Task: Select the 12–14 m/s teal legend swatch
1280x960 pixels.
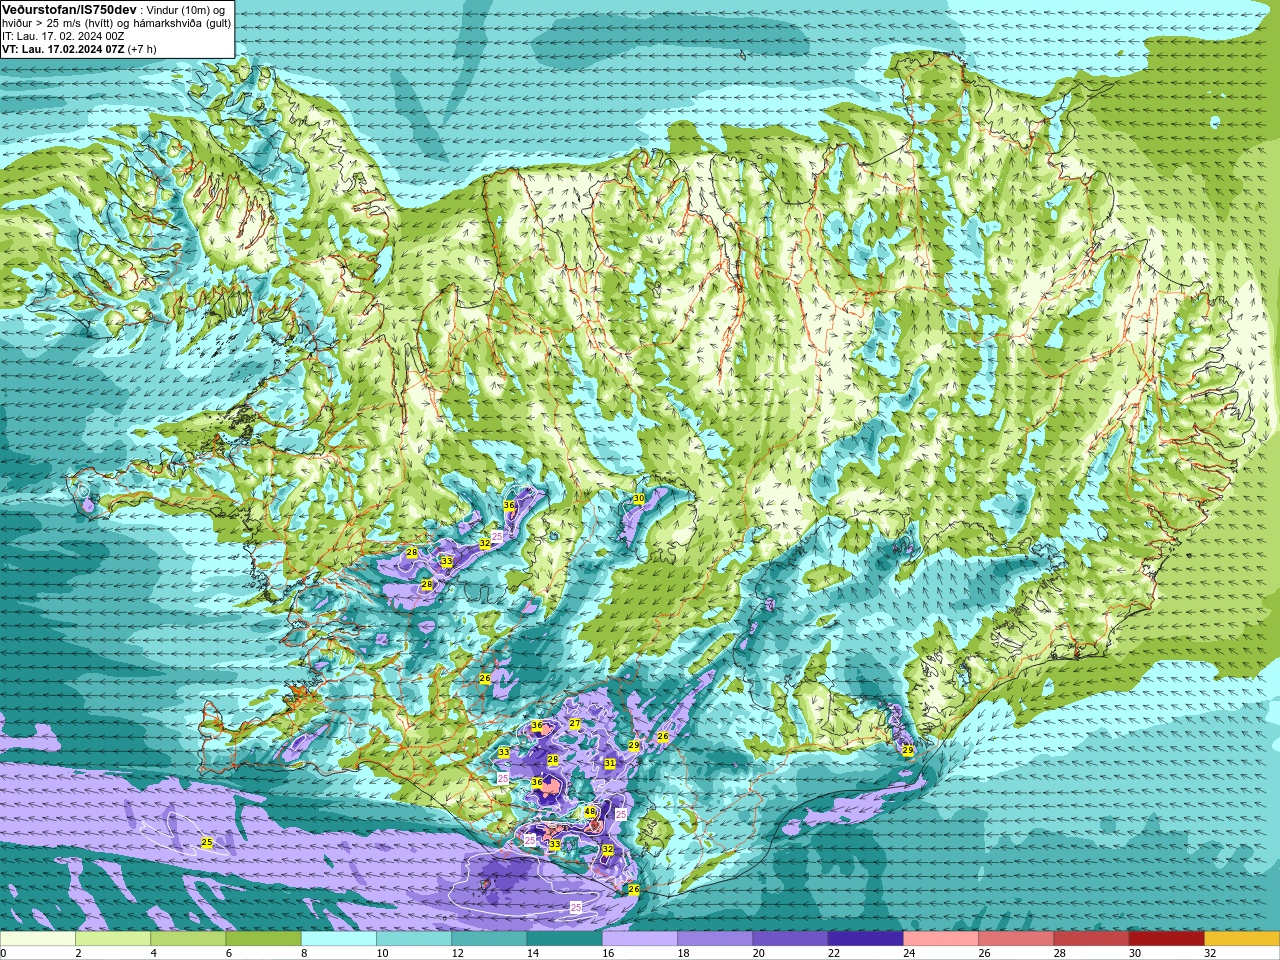Action: tap(489, 939)
